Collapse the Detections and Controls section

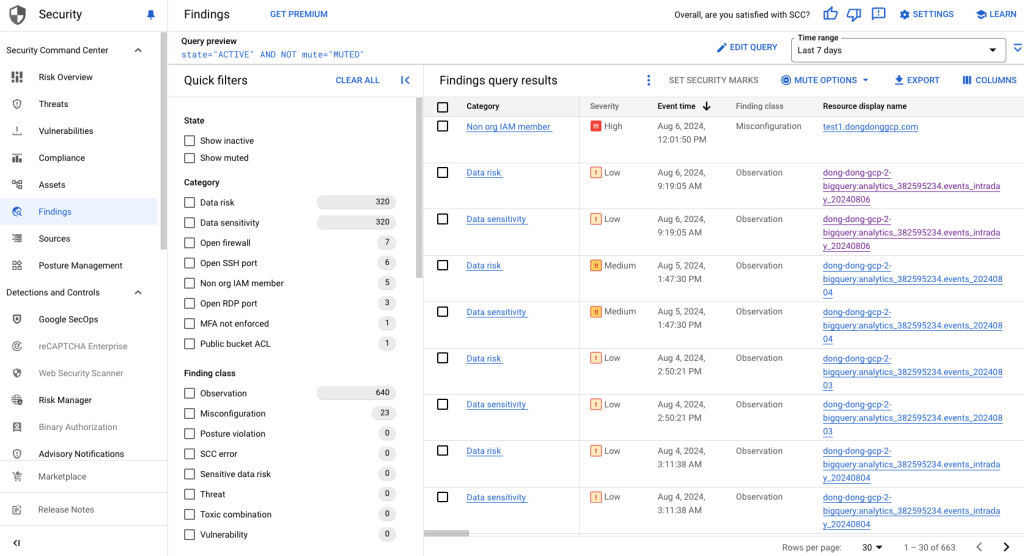click(138, 293)
